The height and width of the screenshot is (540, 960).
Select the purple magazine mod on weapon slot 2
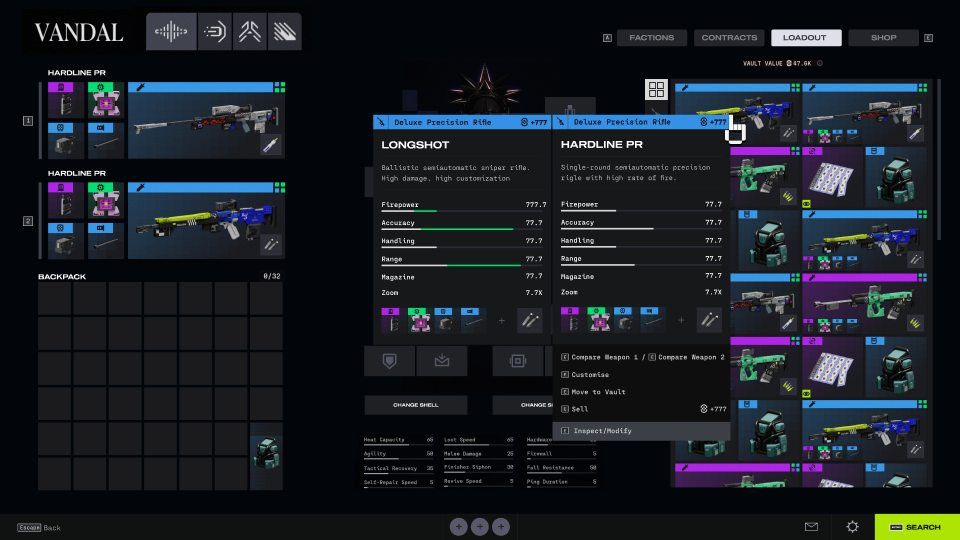[x=65, y=200]
